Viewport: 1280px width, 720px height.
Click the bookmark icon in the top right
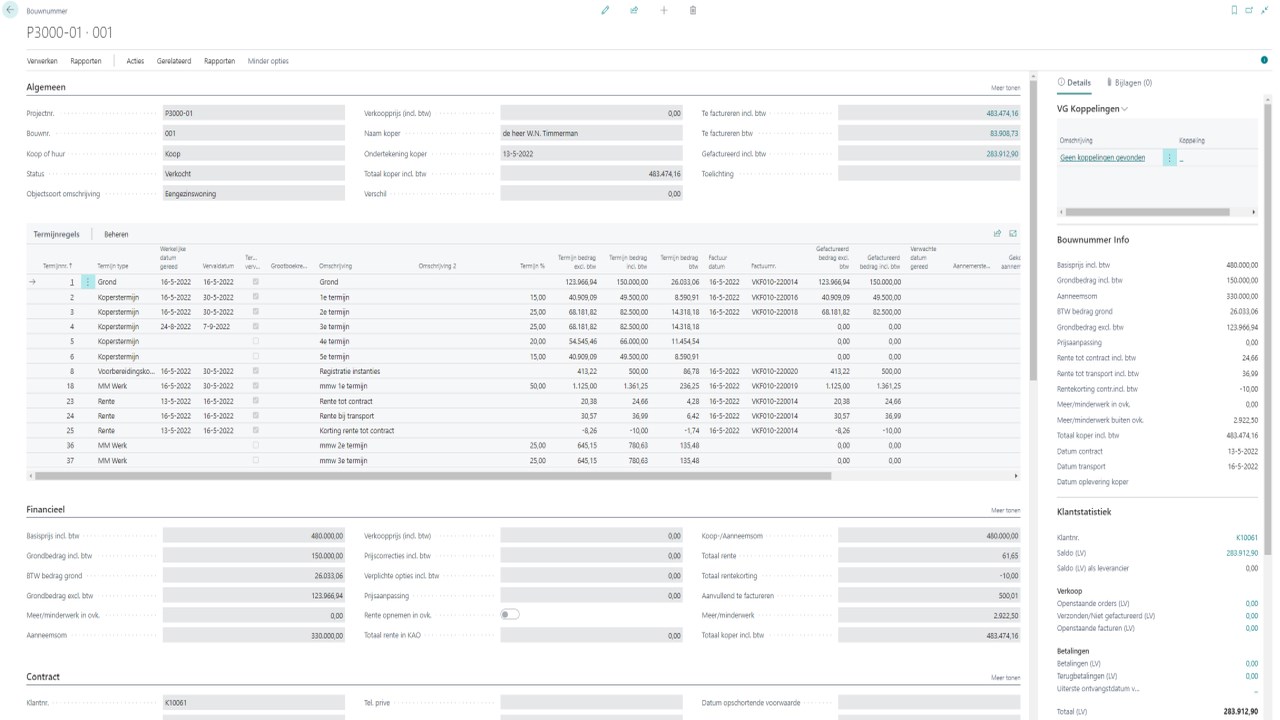coord(1234,10)
